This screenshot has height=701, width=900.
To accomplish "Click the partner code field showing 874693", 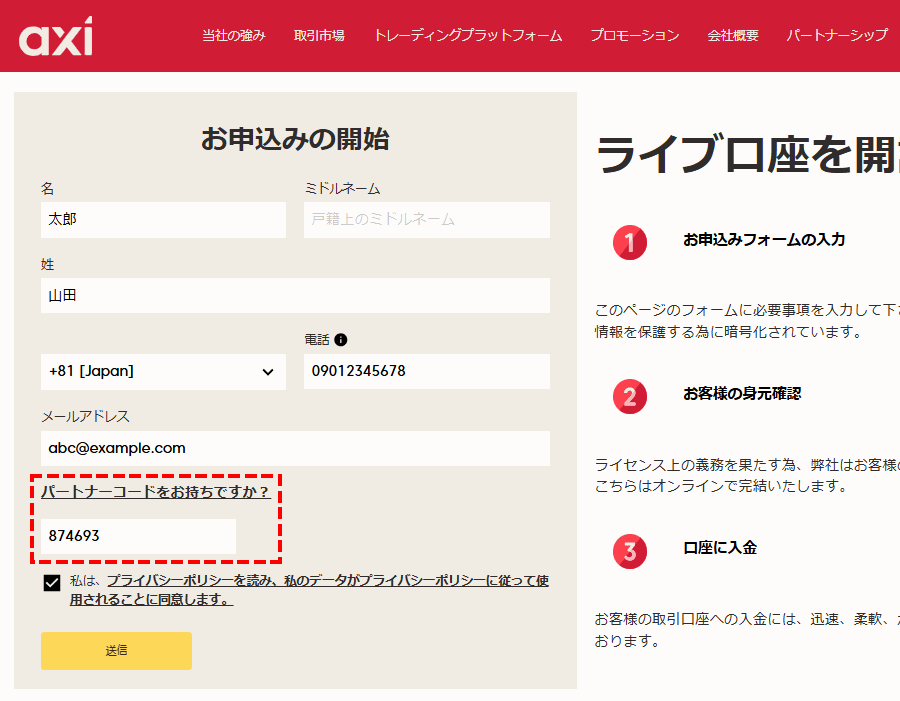I will [x=138, y=536].
